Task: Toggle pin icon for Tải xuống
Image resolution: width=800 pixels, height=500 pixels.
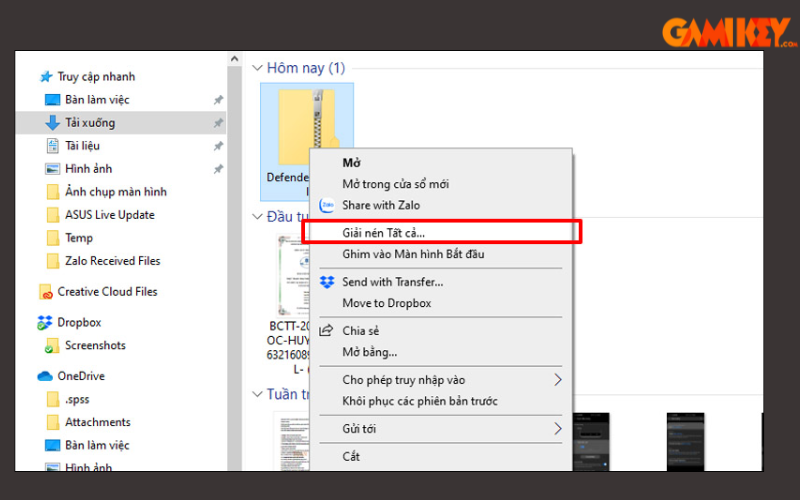Action: [218, 122]
